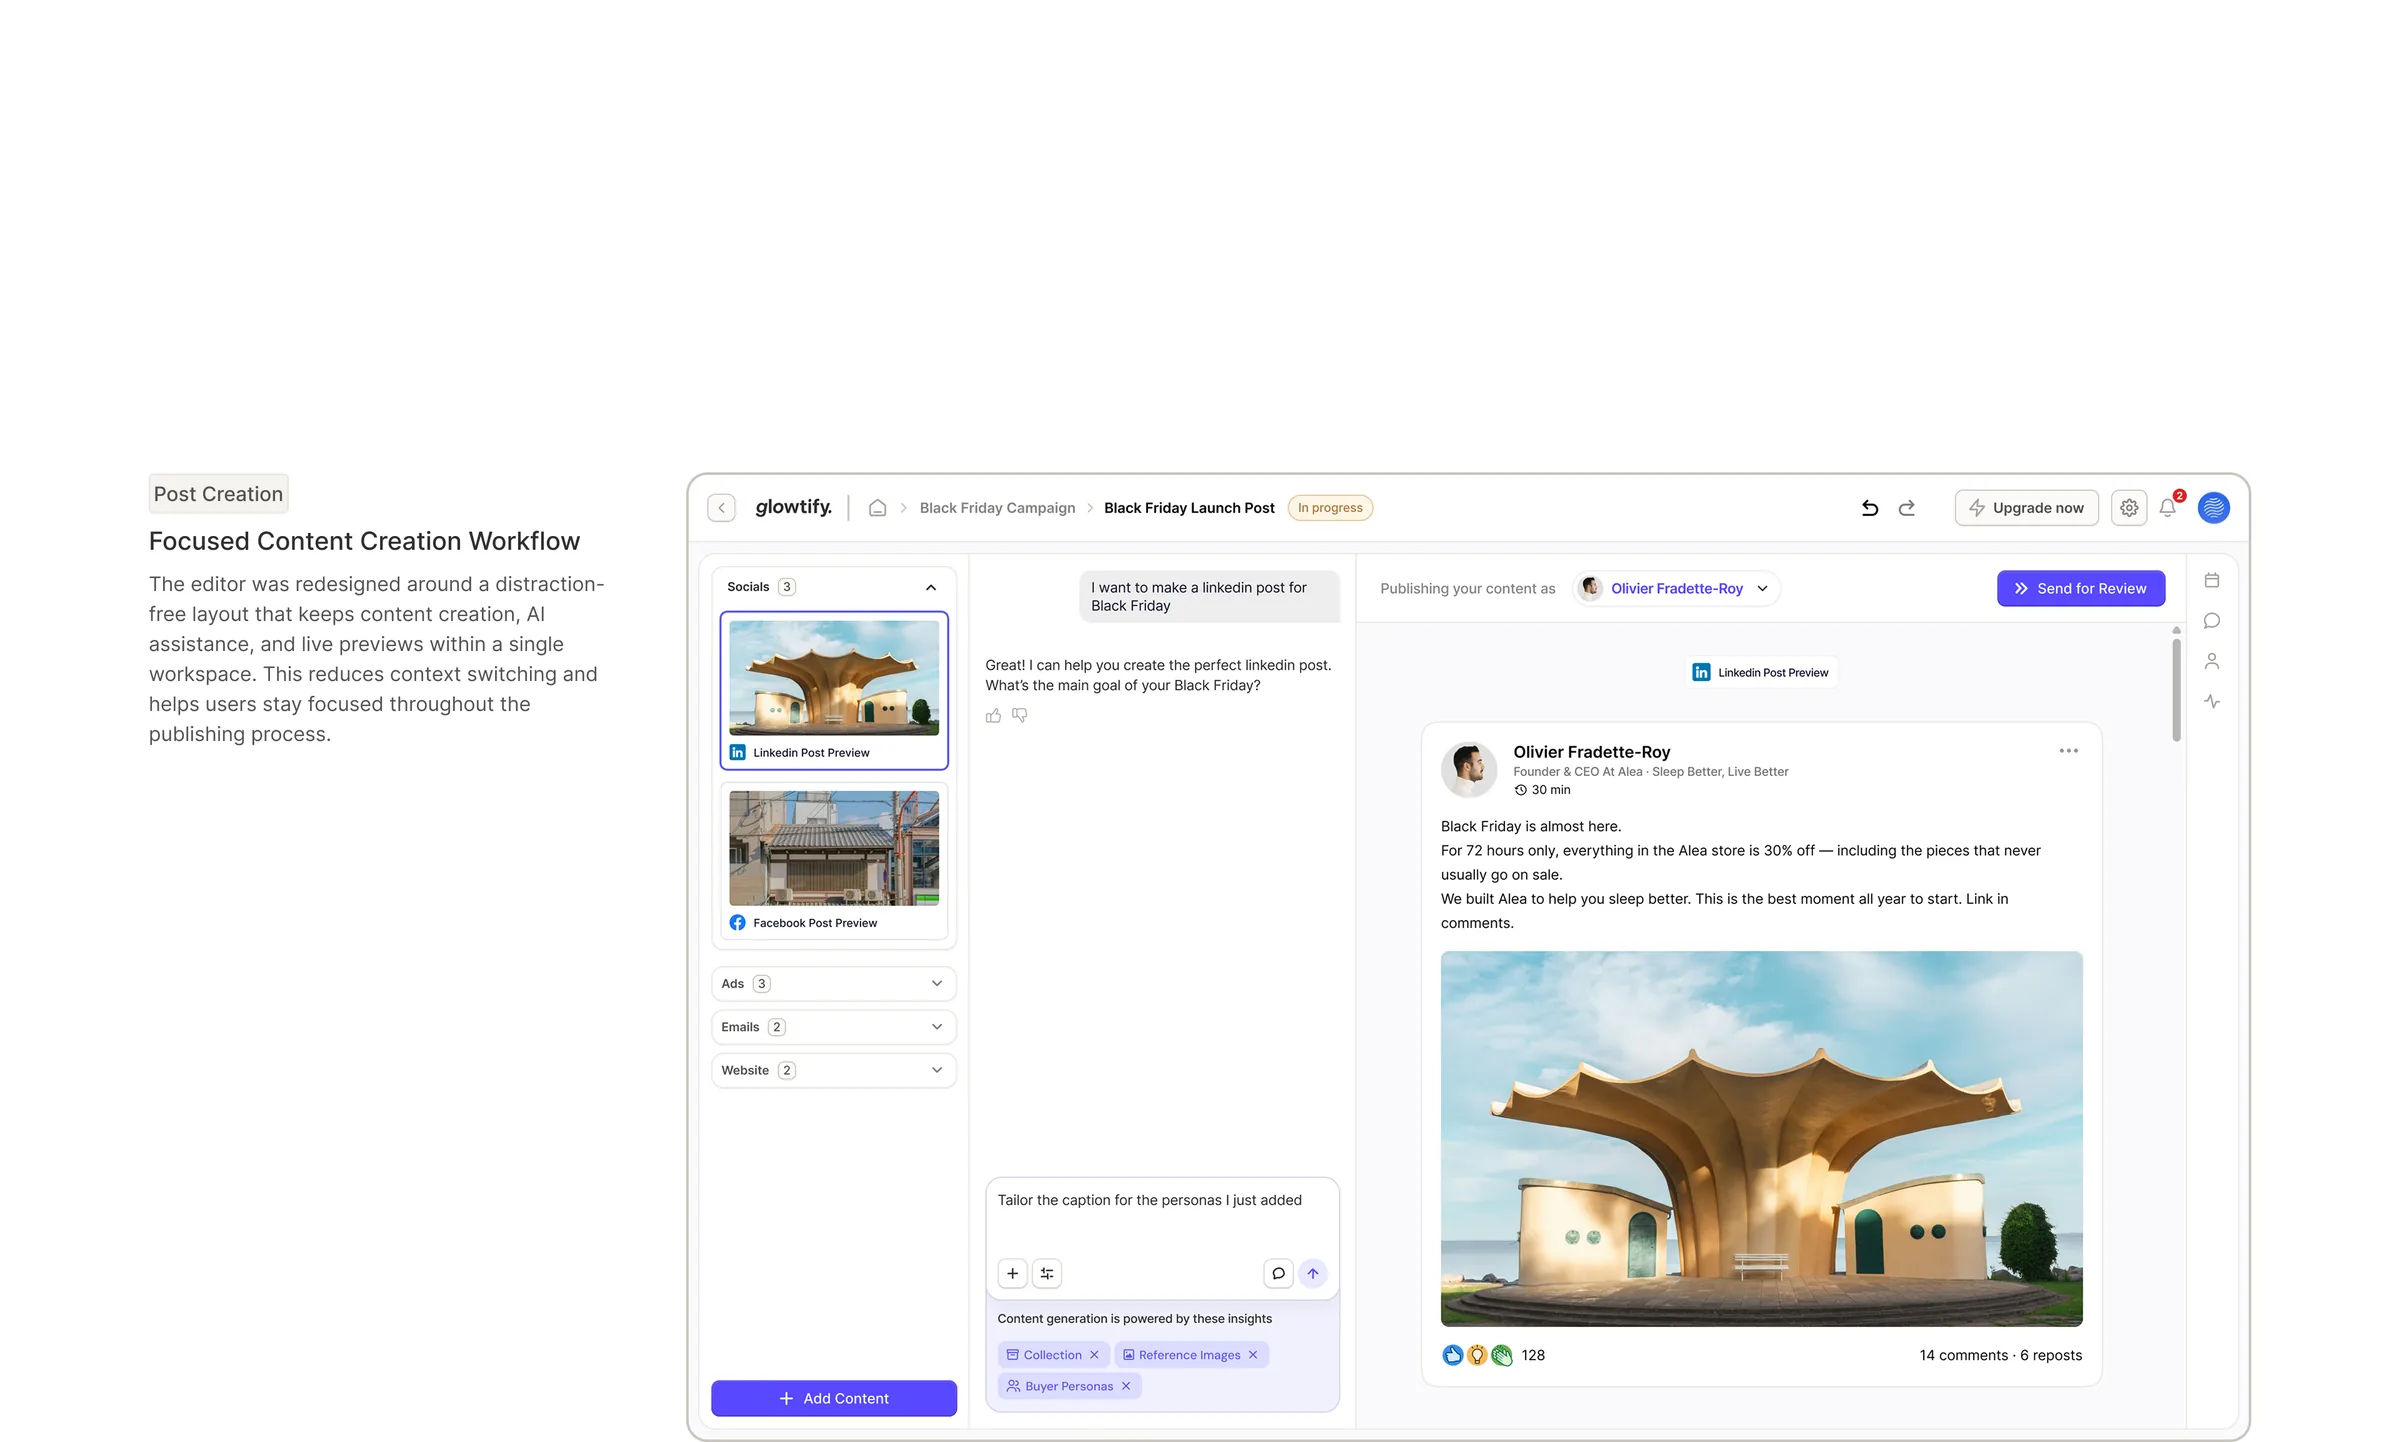Go to Black Friday Campaign breadcrumb
This screenshot has width=2400, height=1442.
tap(997, 508)
